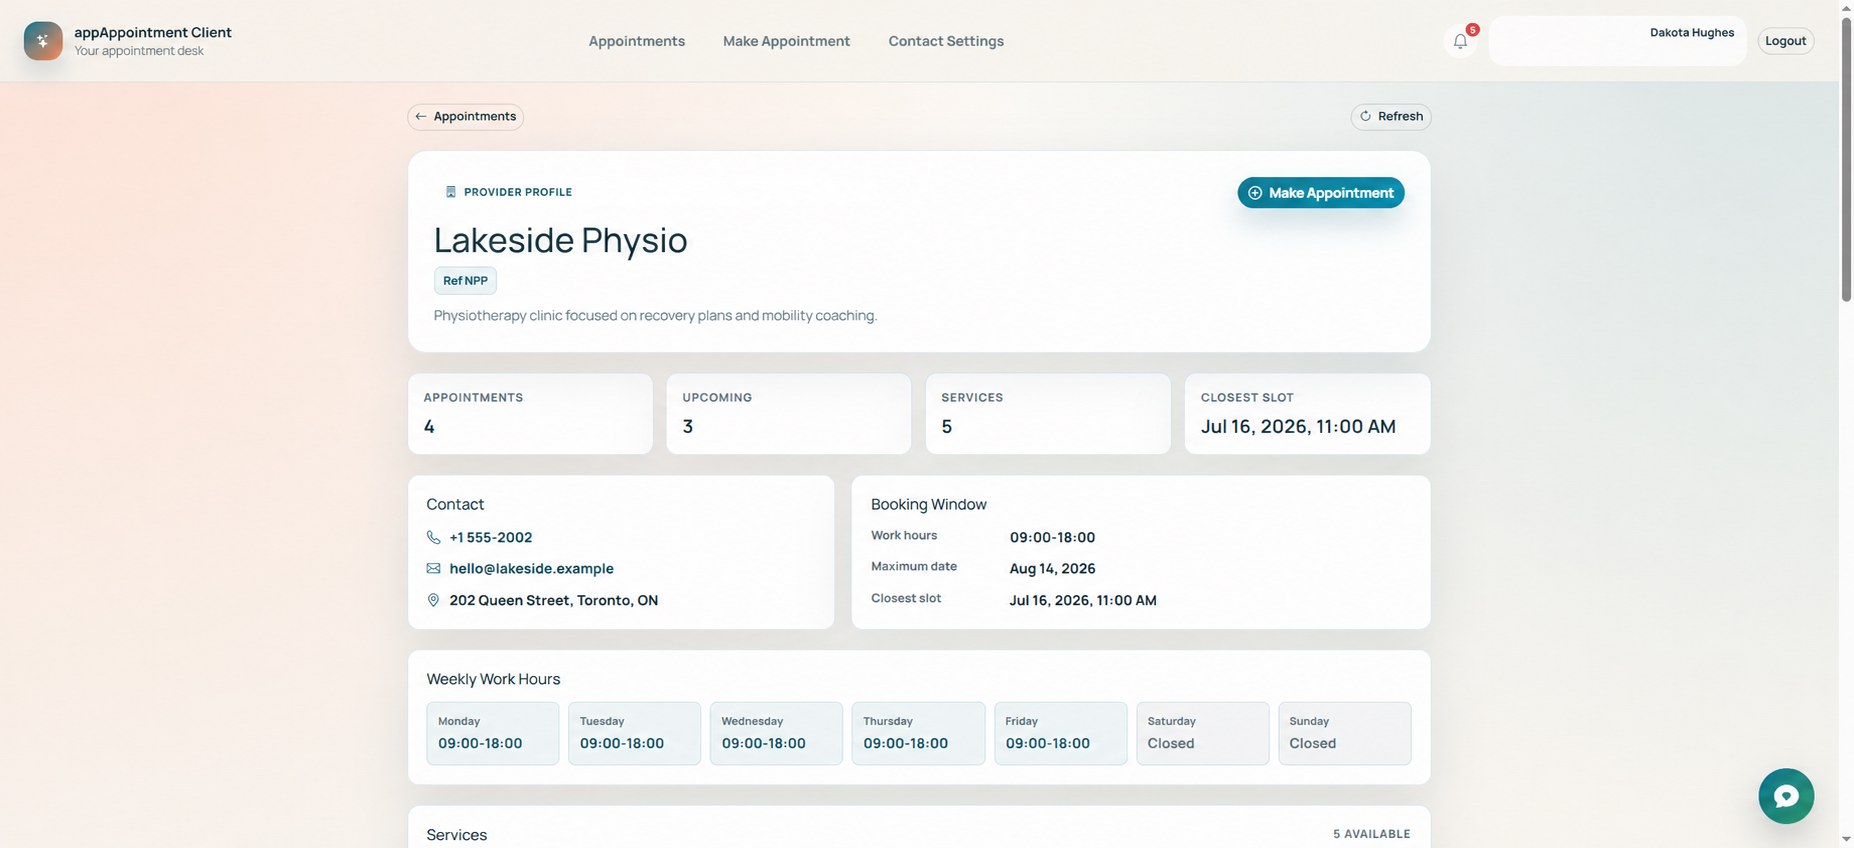The image size is (1854, 848).
Task: Open the Make Appointment nav tab
Action: [x=787, y=41]
